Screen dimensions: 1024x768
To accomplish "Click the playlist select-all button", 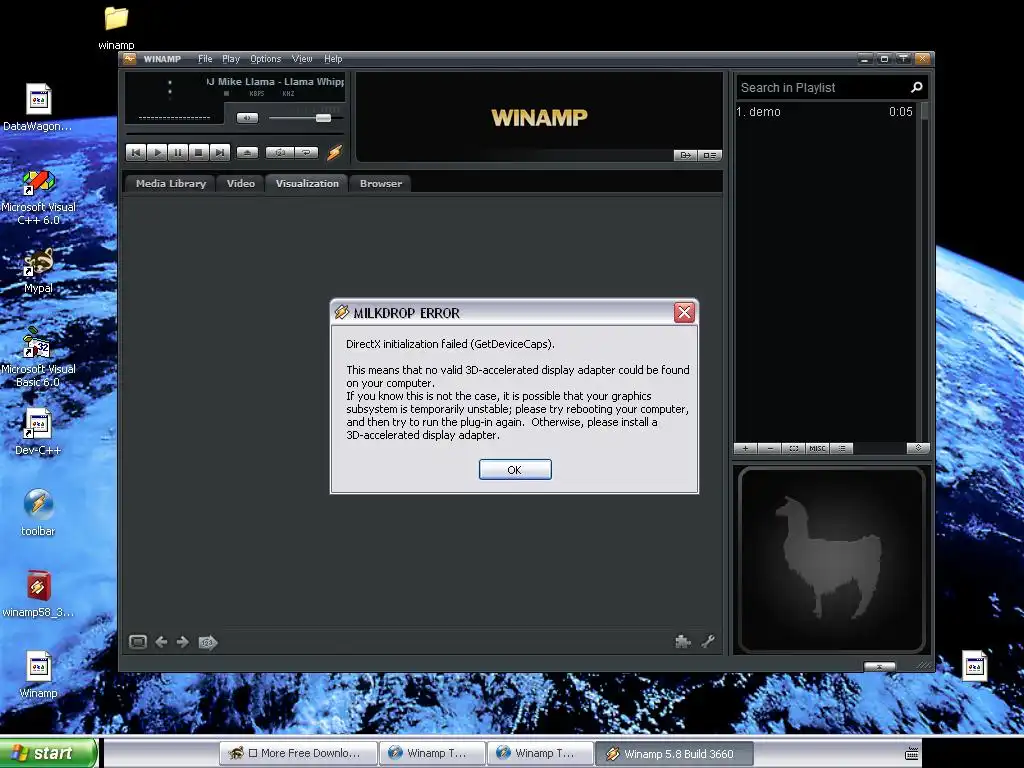I will point(793,449).
